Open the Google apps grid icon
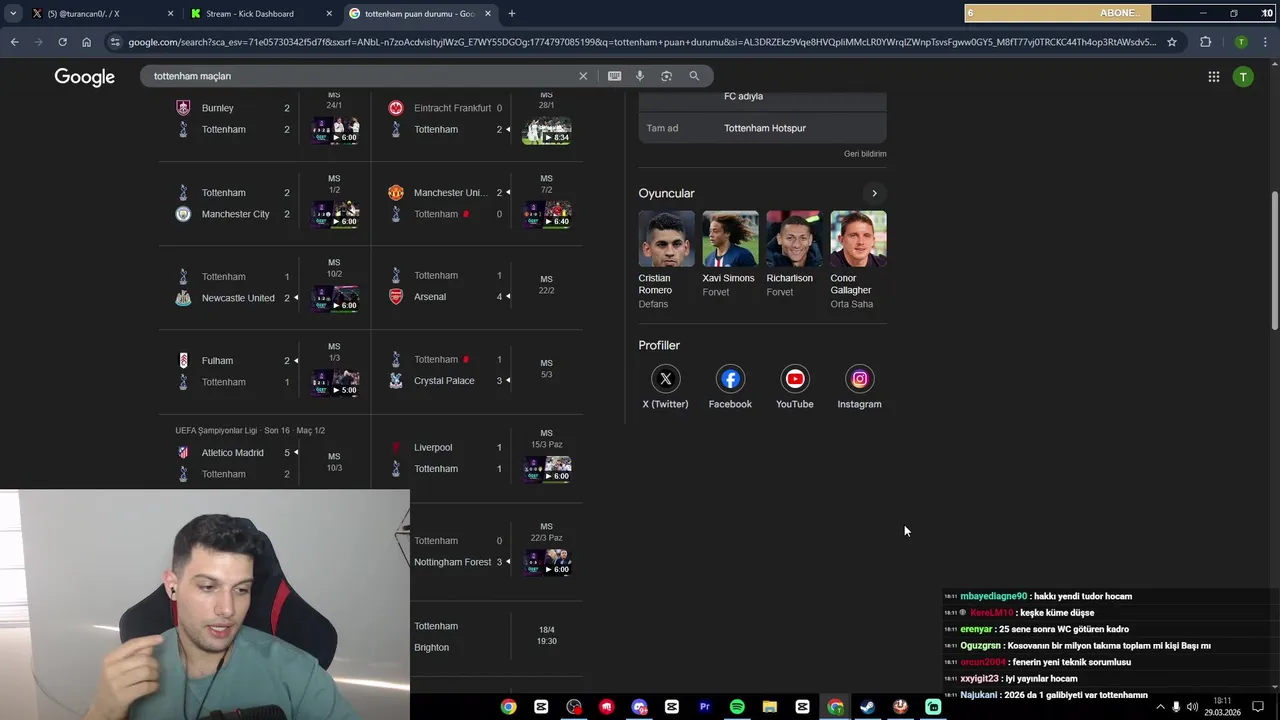This screenshot has height=720, width=1280. 1213,77
